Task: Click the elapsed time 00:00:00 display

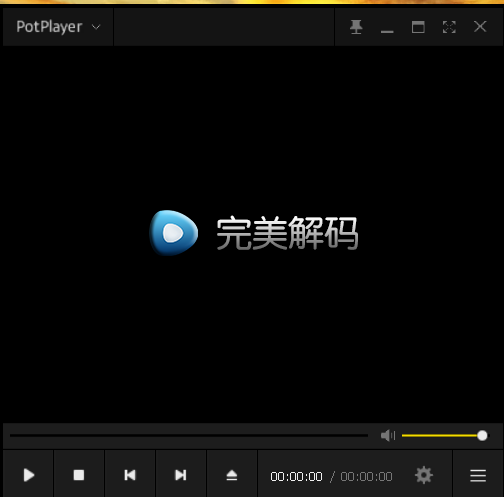Action: 296,477
